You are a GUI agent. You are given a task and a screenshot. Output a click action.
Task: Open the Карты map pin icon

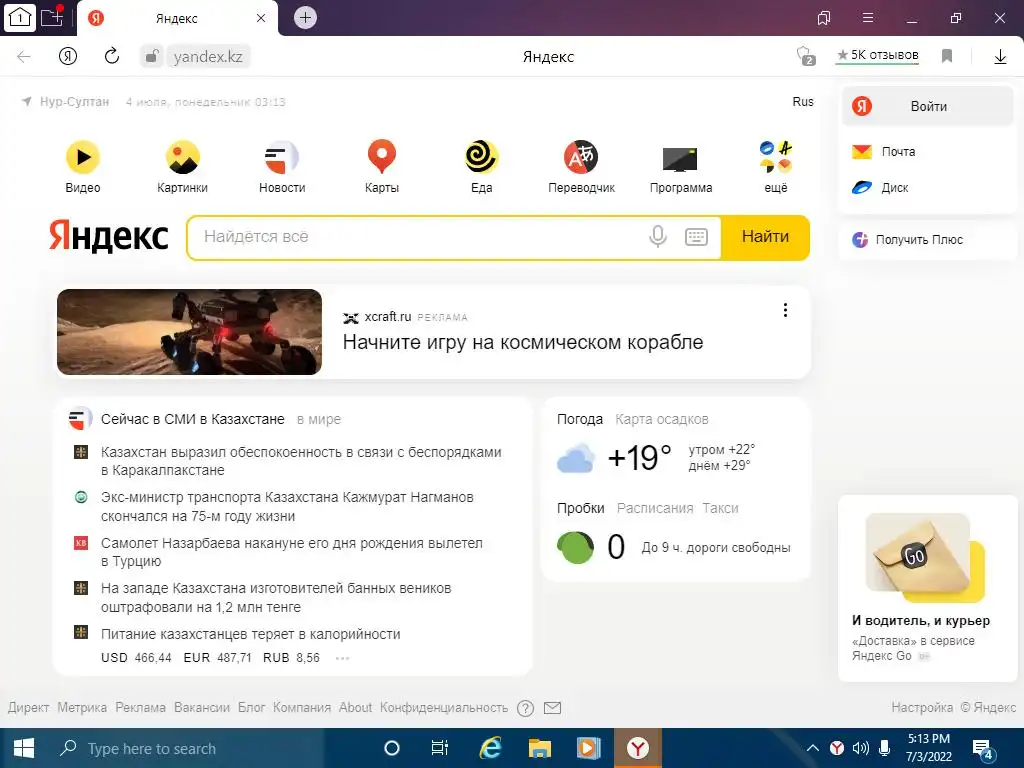coord(381,157)
